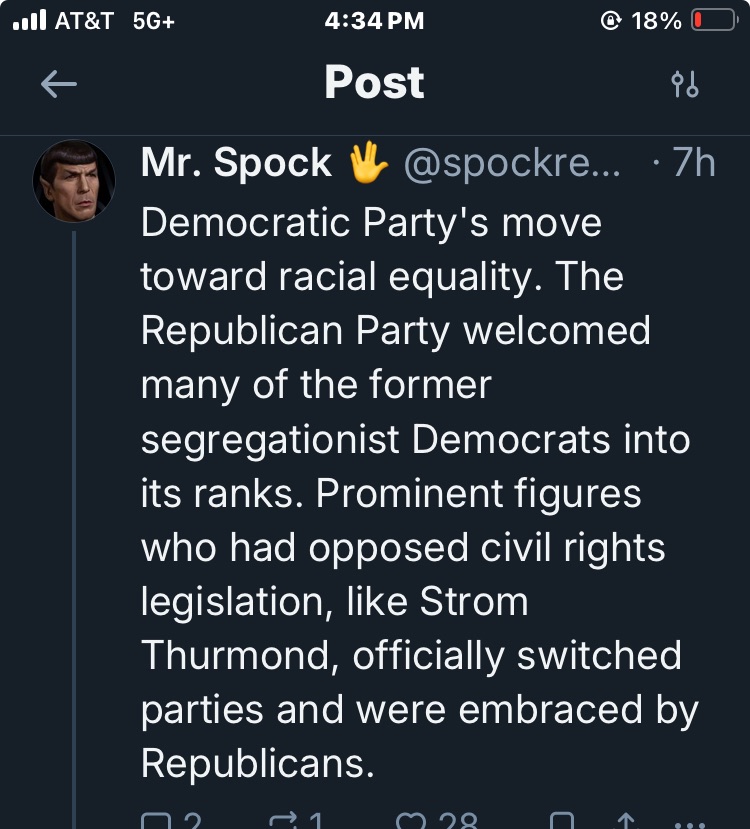
Task: Tap the orientation lock status icon
Action: pyautogui.click(x=609, y=21)
